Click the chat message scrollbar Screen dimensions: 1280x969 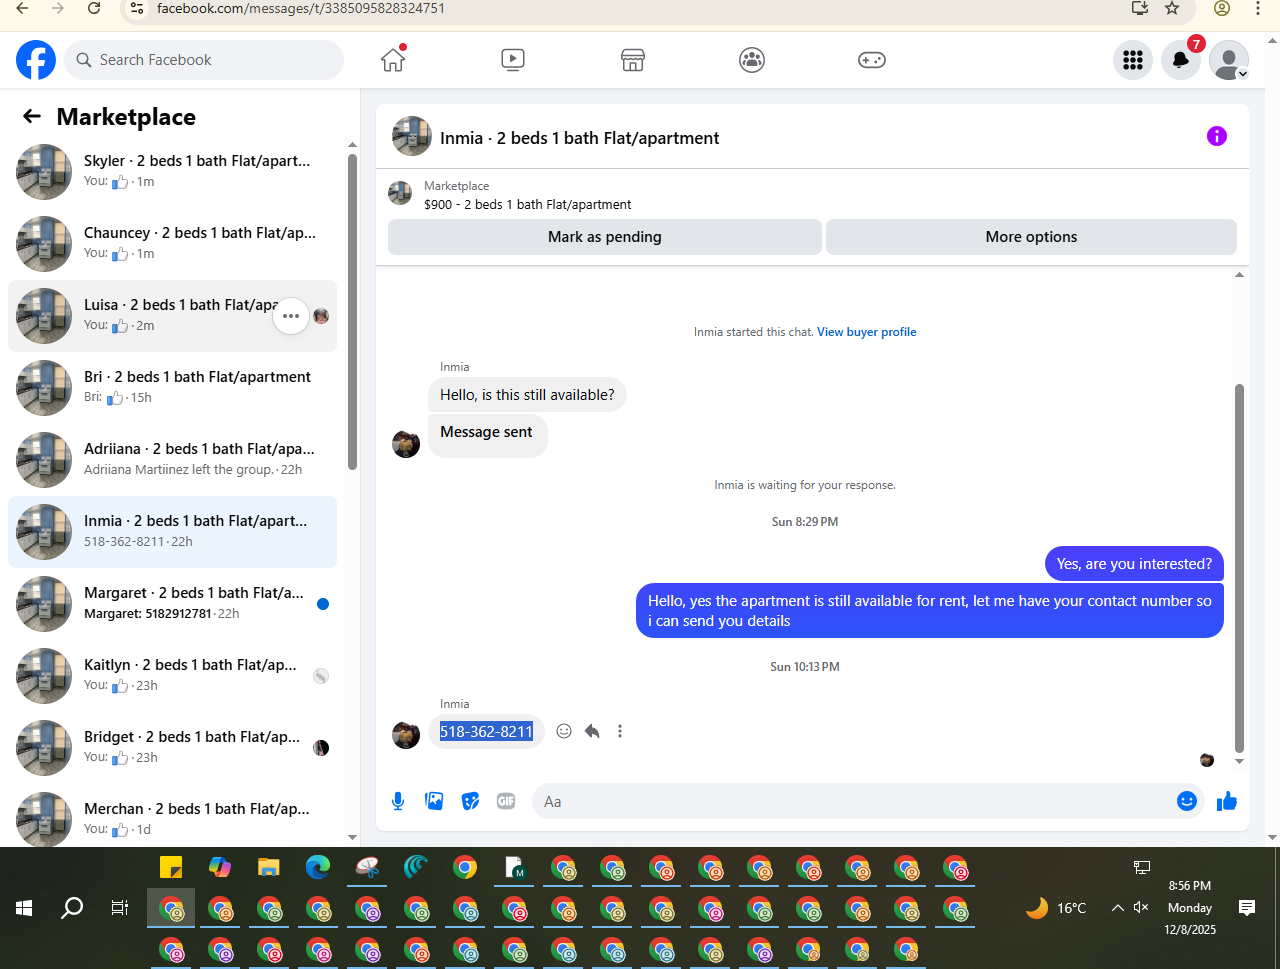tap(1240, 567)
